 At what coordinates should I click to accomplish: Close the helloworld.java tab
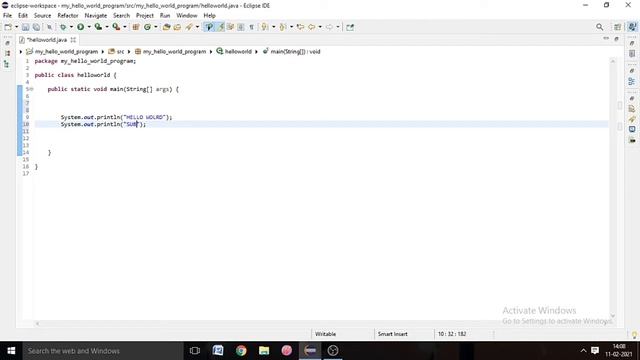73,40
